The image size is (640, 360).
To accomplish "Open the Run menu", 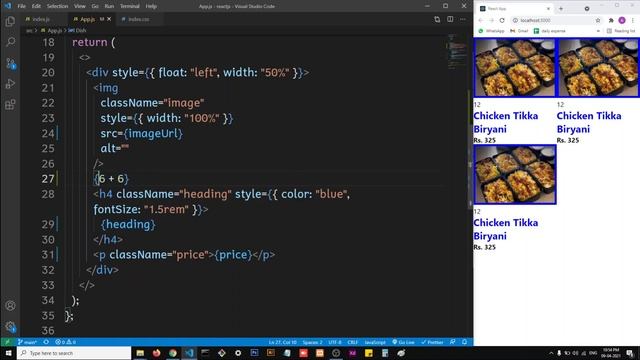I will pos(109,6).
